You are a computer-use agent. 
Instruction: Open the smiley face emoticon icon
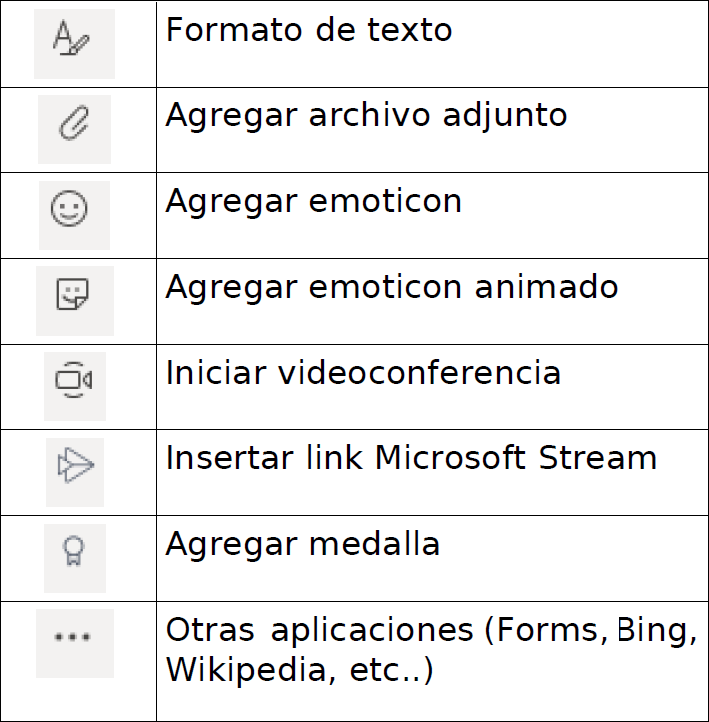click(74, 215)
